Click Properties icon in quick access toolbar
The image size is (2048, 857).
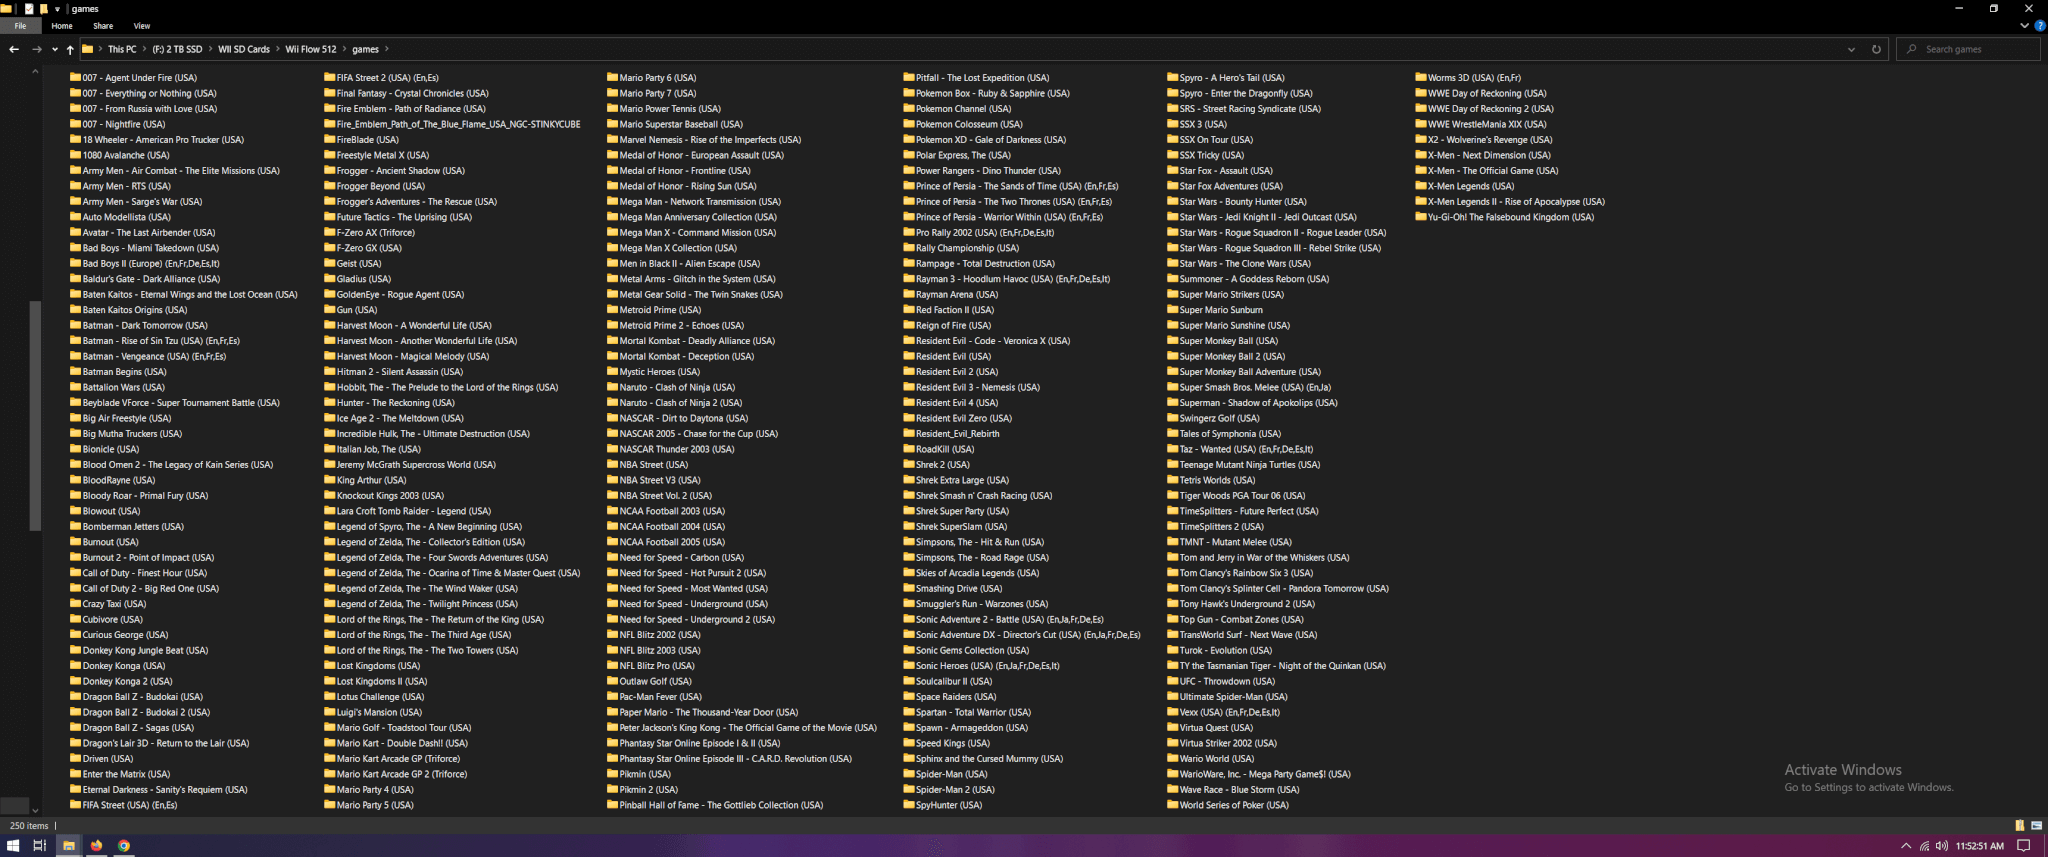(30, 9)
